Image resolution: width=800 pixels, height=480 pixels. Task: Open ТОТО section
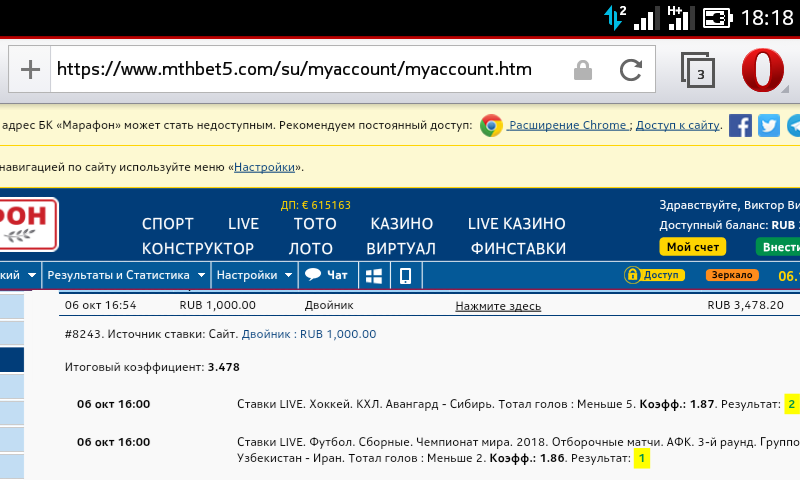[315, 224]
